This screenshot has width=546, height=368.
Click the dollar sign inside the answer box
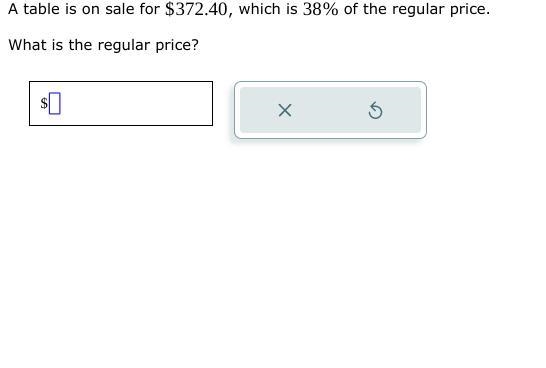[x=44, y=103]
